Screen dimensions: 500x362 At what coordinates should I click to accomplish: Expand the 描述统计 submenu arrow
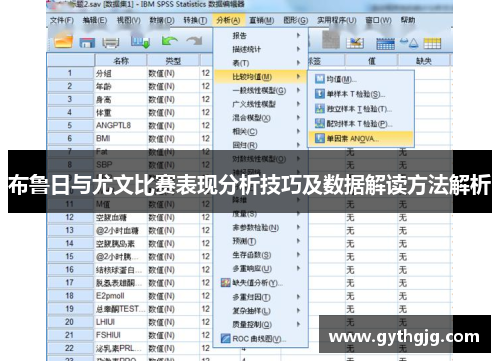298,49
